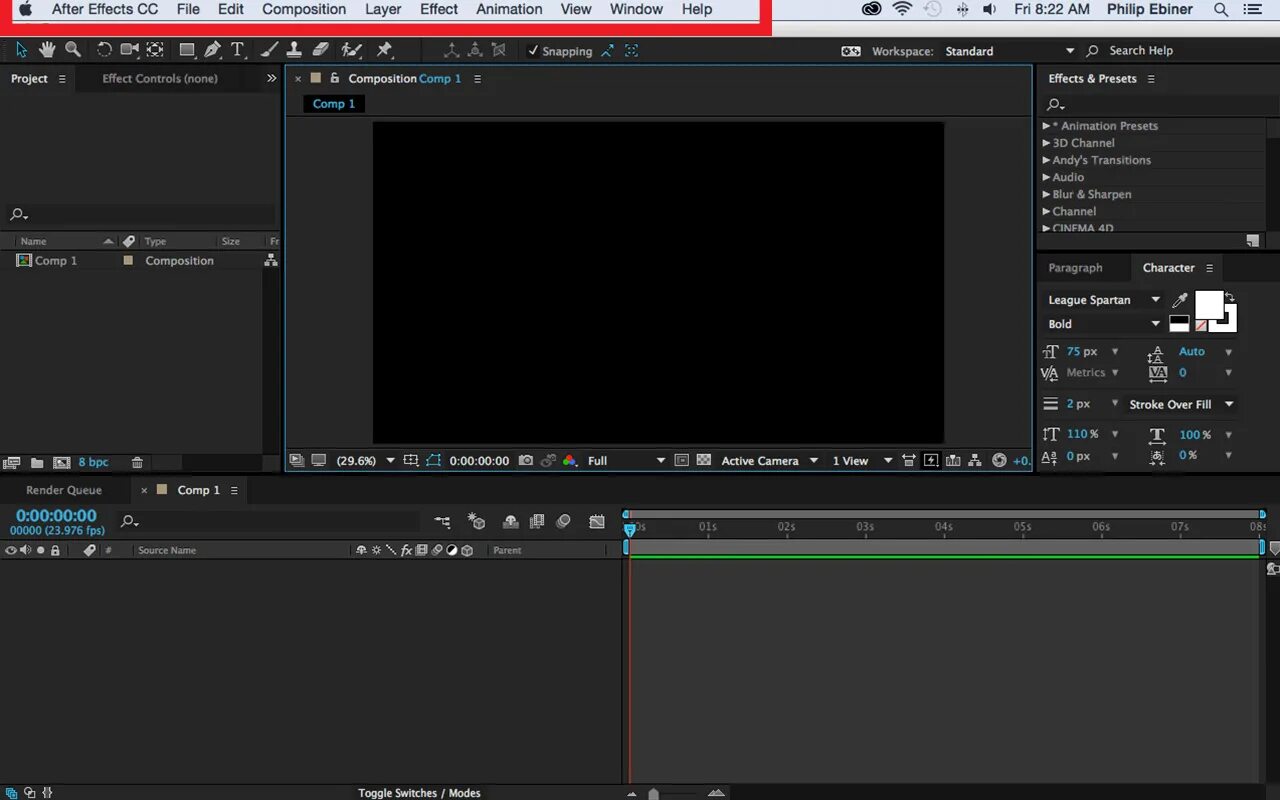The image size is (1280, 800).
Task: Select the Pen tool
Action: pyautogui.click(x=212, y=50)
